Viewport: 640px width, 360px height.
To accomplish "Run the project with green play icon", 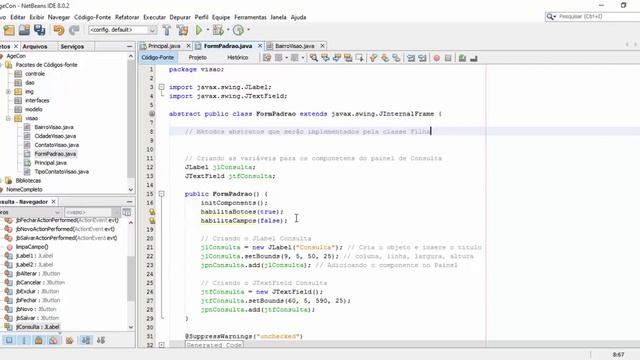I will tap(199, 30).
